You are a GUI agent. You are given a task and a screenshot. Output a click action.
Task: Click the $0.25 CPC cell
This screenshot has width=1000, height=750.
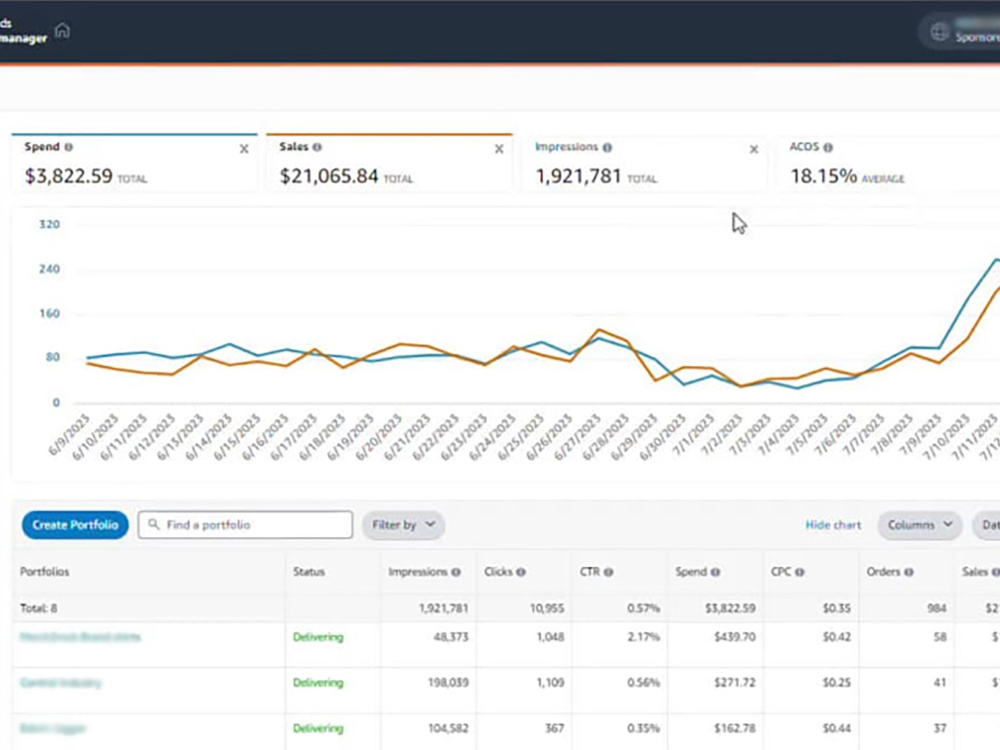(837, 682)
